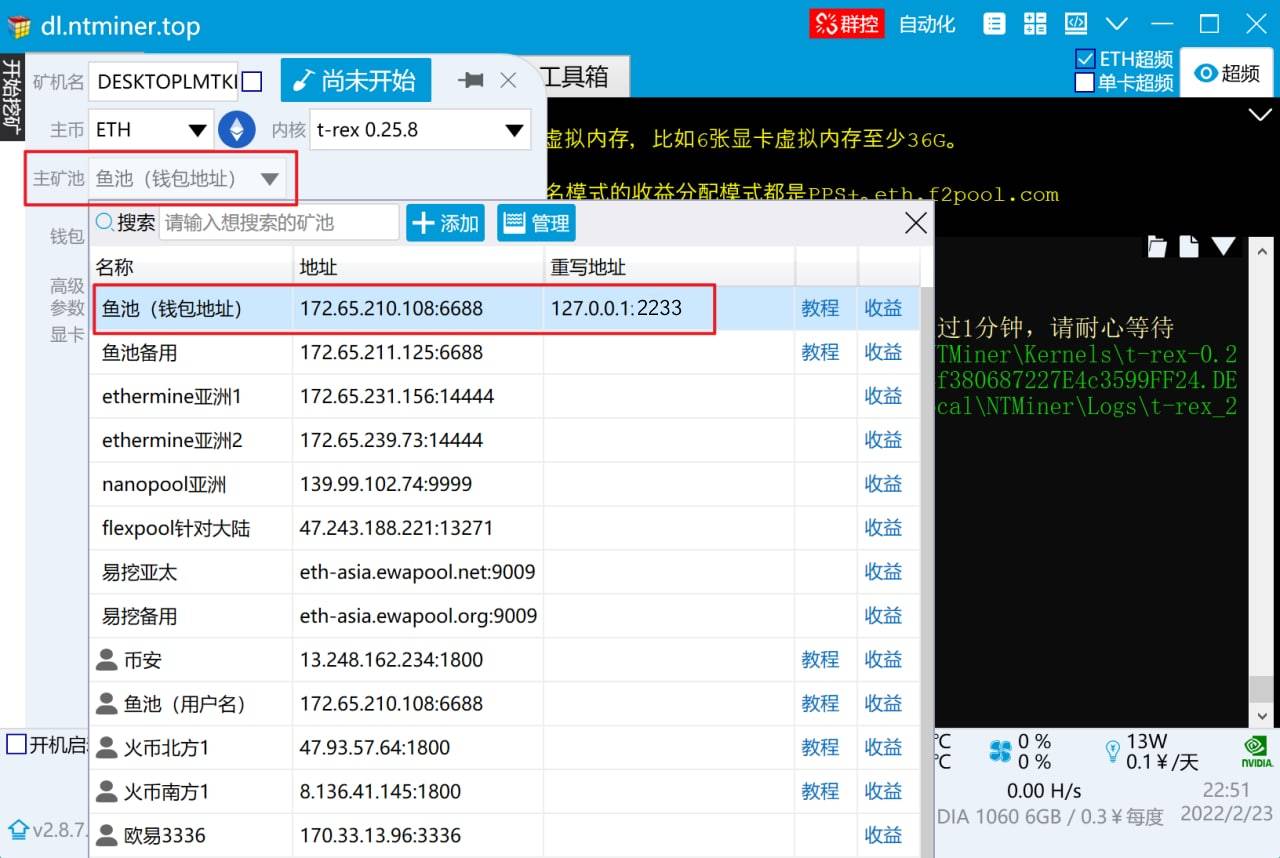Click the 群控 group control icon
The height and width of the screenshot is (858, 1280).
pyautogui.click(x=847, y=24)
